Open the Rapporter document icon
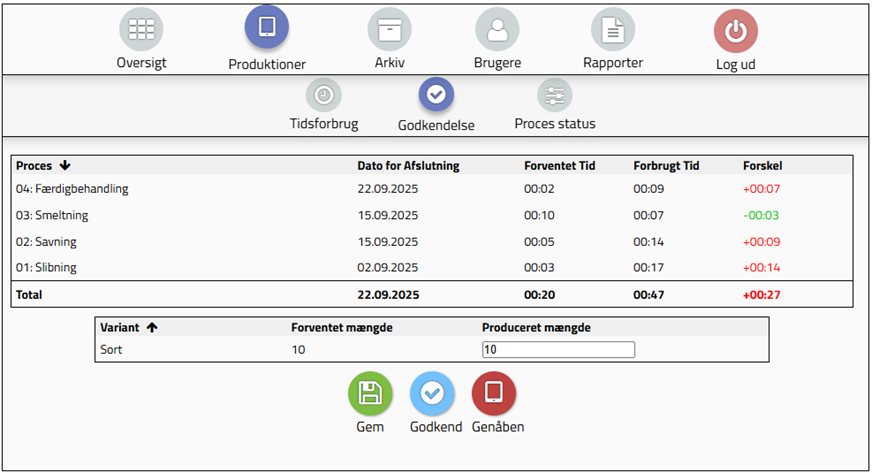The width and height of the screenshot is (872, 473). point(612,30)
